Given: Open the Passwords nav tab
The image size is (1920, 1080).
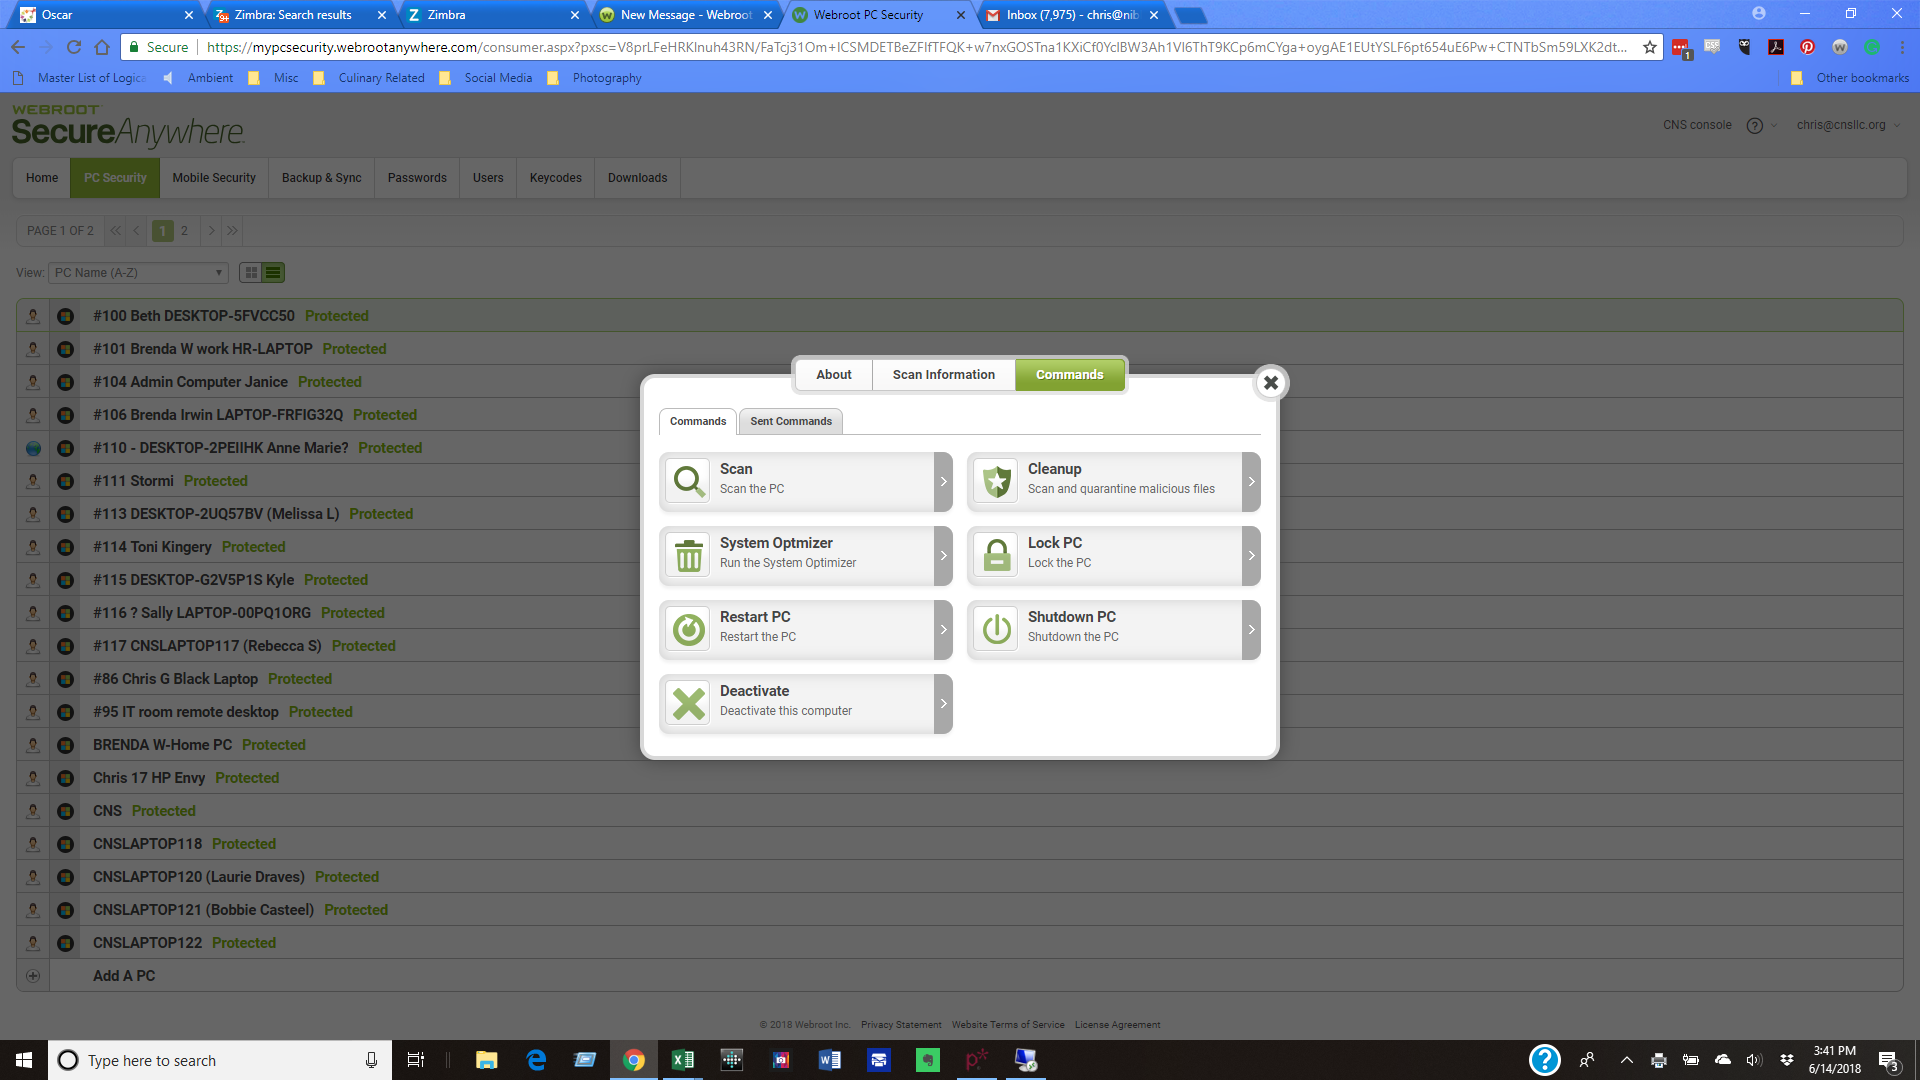Looking at the screenshot, I should [x=417, y=178].
